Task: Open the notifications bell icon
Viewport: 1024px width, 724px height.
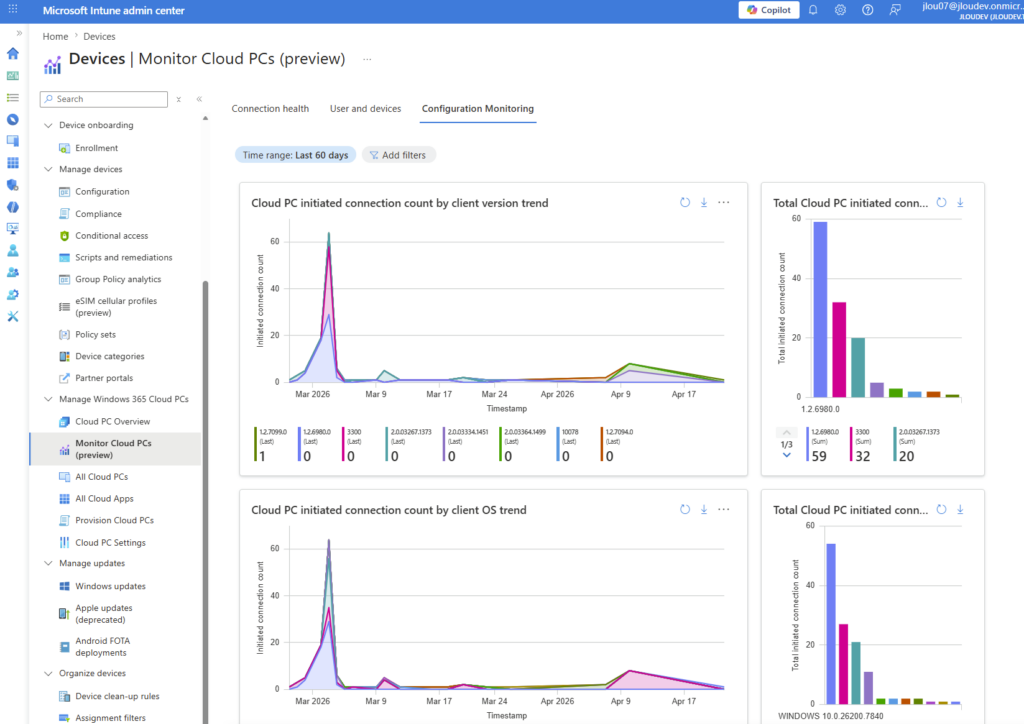Action: pyautogui.click(x=813, y=10)
